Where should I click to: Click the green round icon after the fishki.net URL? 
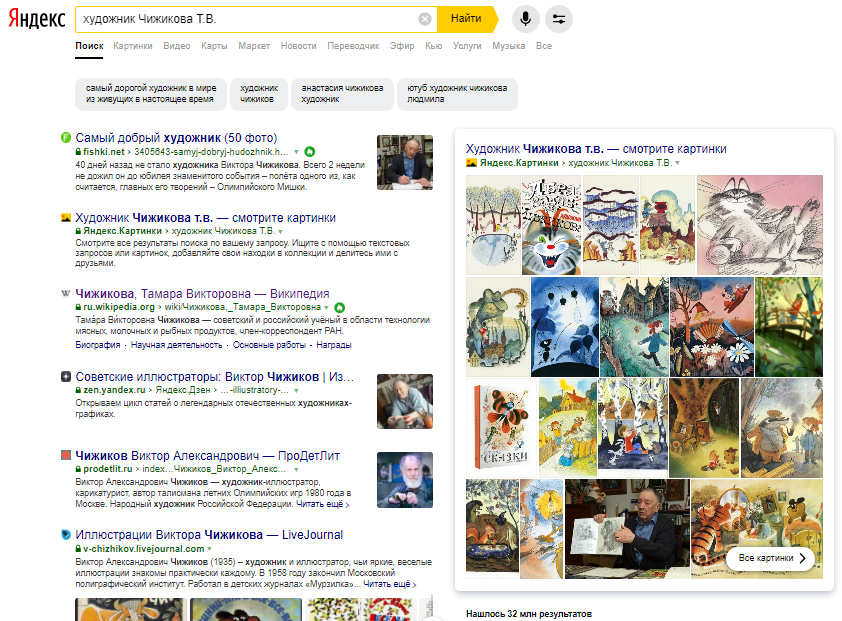click(x=310, y=152)
